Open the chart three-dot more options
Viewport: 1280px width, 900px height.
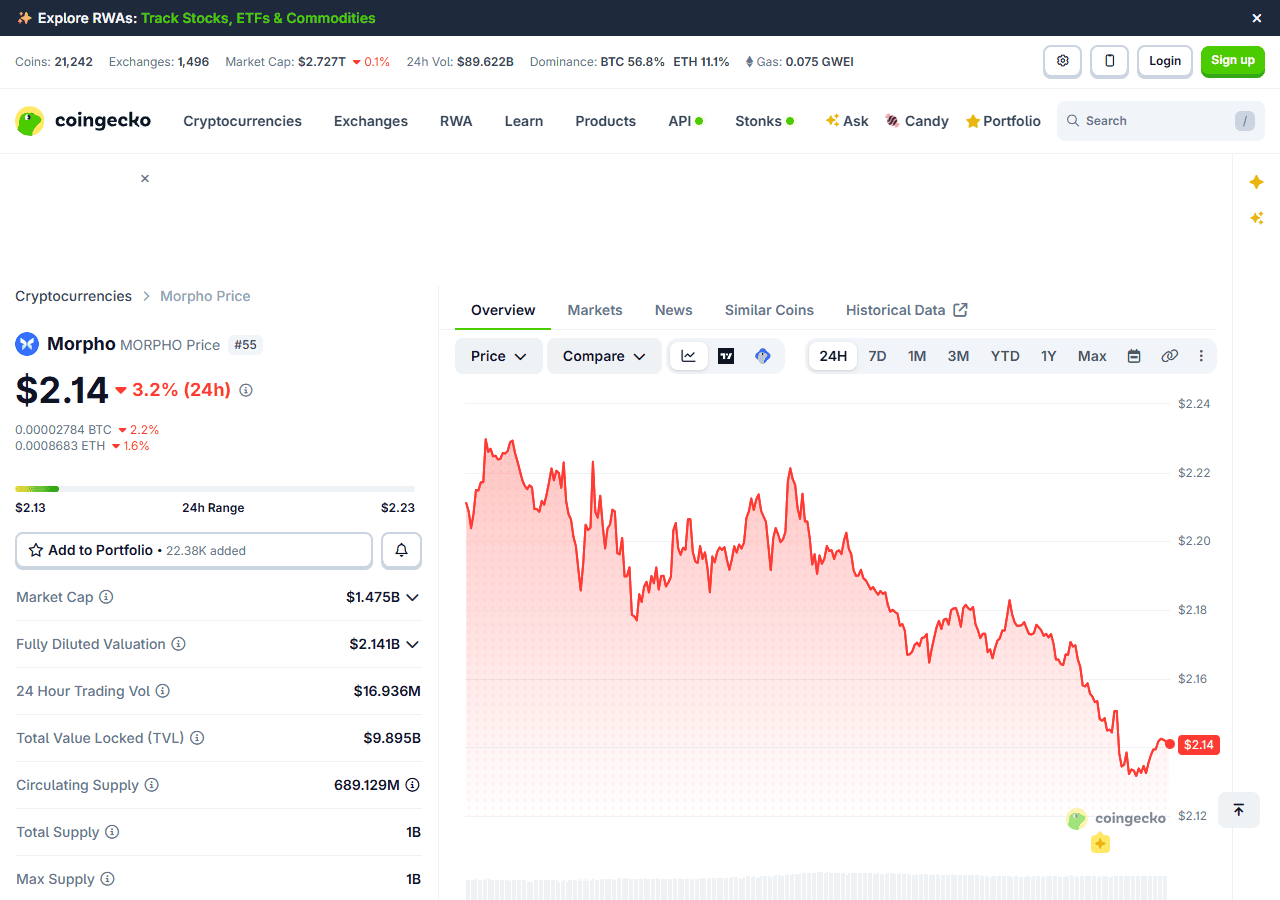(x=1201, y=356)
